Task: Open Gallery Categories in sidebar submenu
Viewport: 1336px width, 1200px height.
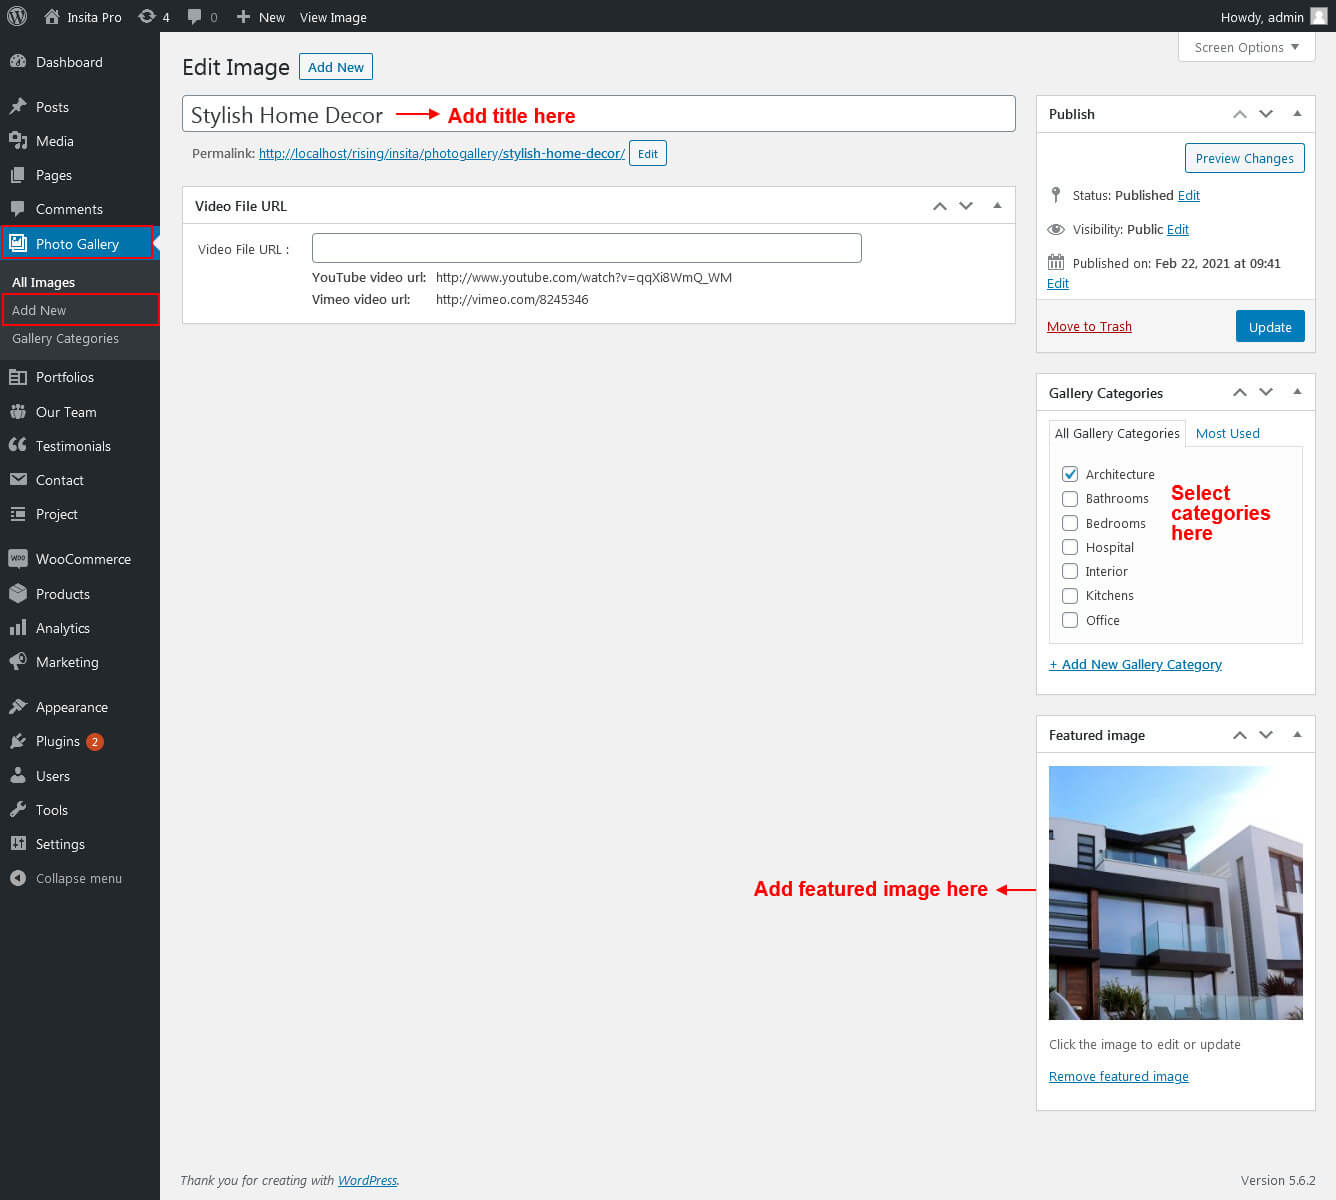Action: 65,338
